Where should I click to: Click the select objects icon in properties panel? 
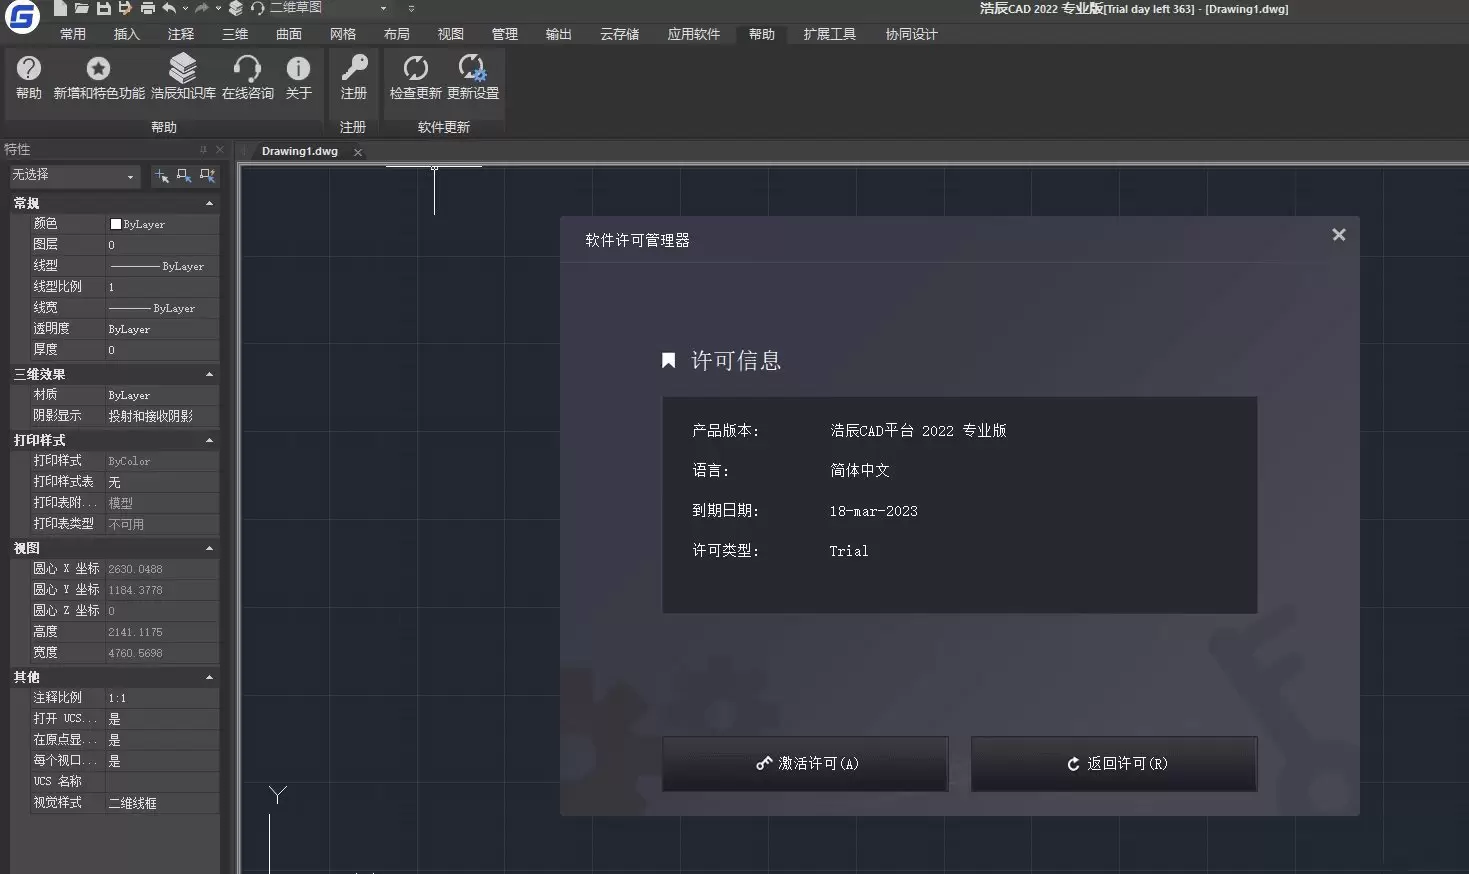[184, 176]
